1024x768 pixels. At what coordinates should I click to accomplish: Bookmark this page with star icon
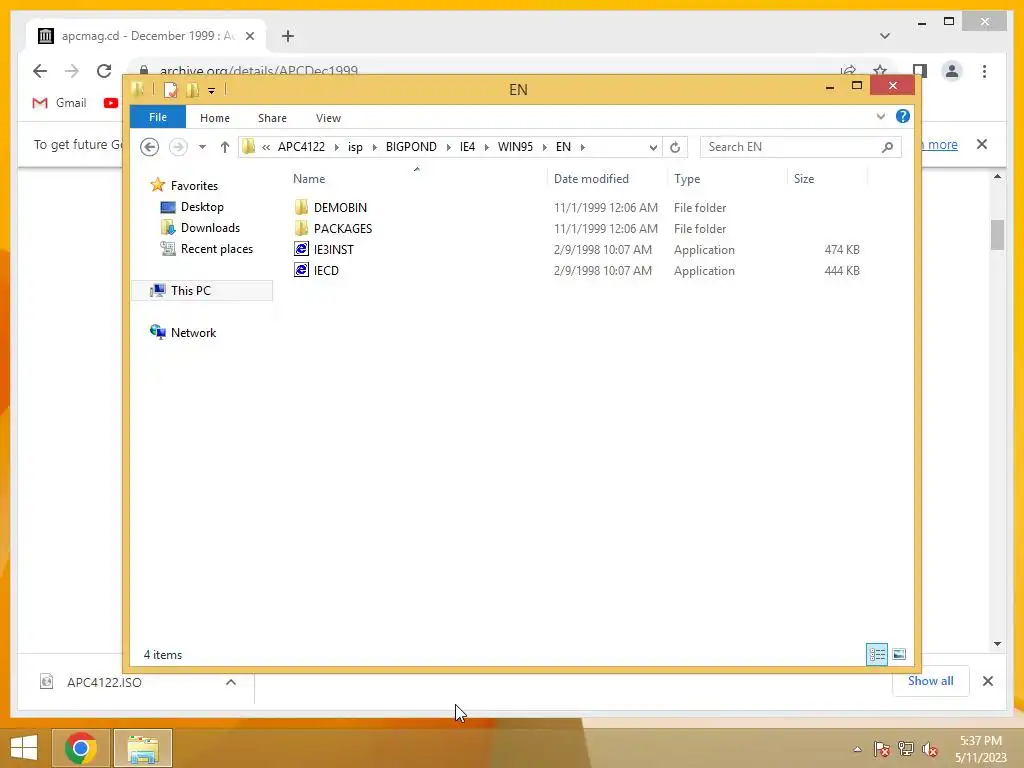click(880, 71)
